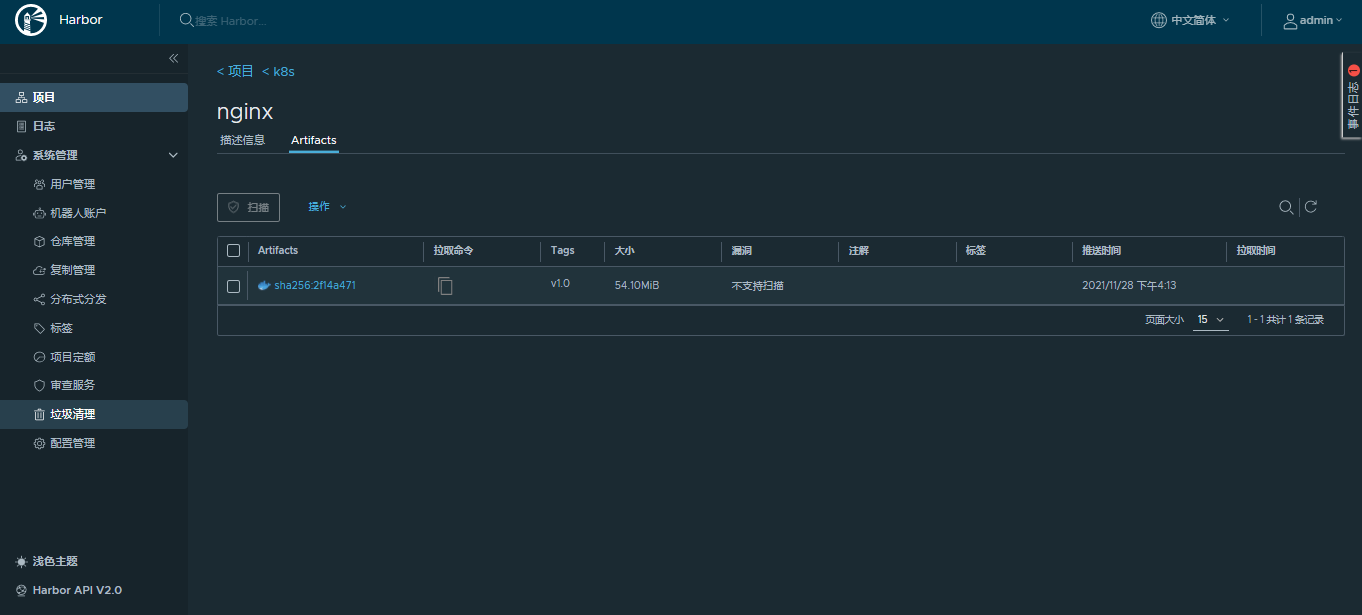Screen dimensions: 1362x615
Task: Click the 复制管理 replication cloud icon
Action: click(x=39, y=270)
